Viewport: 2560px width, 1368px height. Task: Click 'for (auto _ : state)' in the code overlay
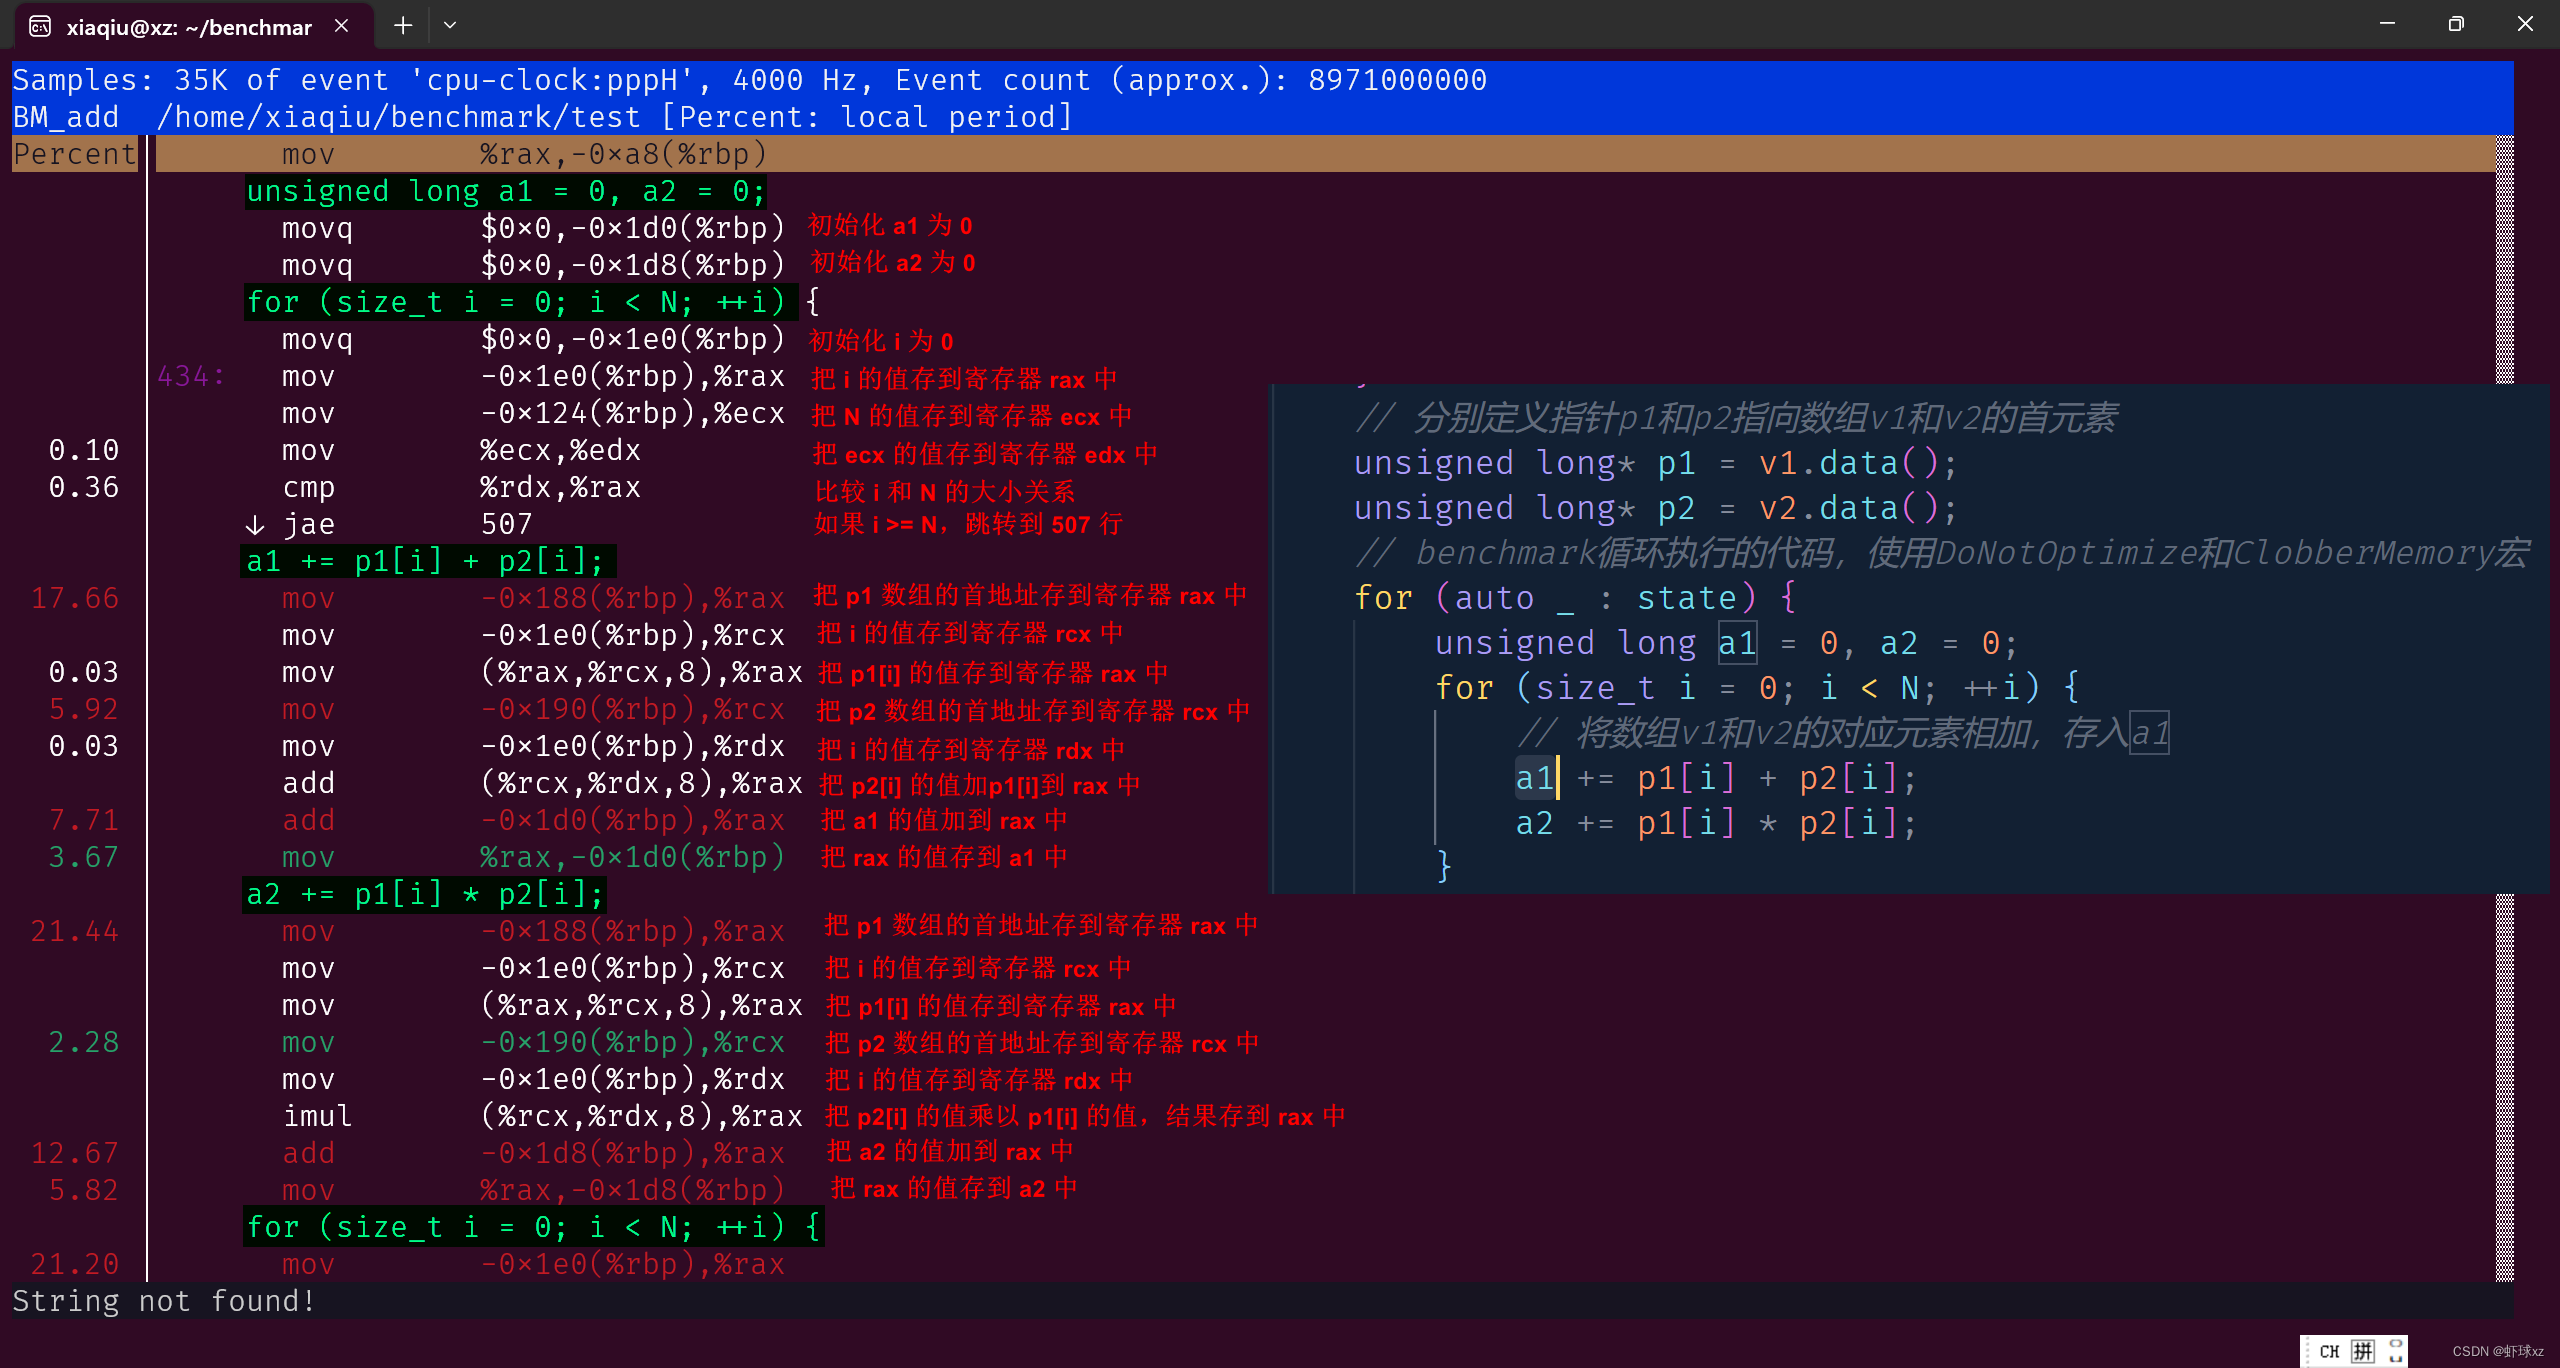pyautogui.click(x=1575, y=598)
